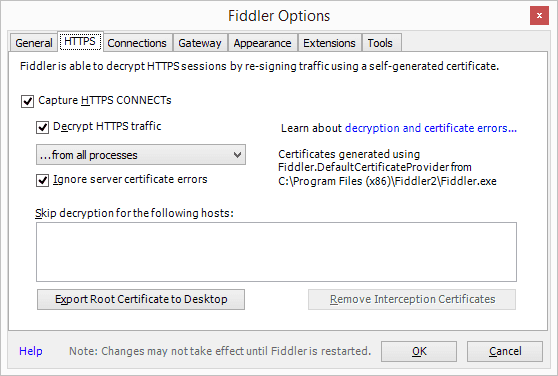Click 'Skip decryption for the following hosts' label
The height and width of the screenshot is (376, 558).
click(x=134, y=213)
